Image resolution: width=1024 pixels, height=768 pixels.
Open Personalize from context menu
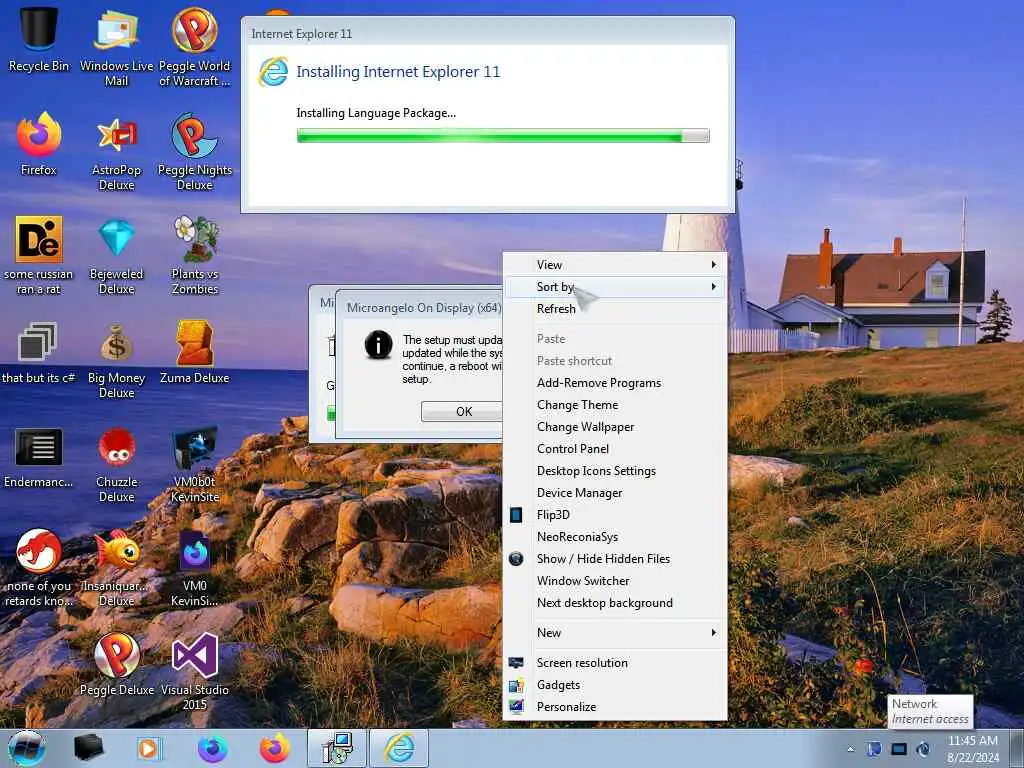click(x=615, y=707)
